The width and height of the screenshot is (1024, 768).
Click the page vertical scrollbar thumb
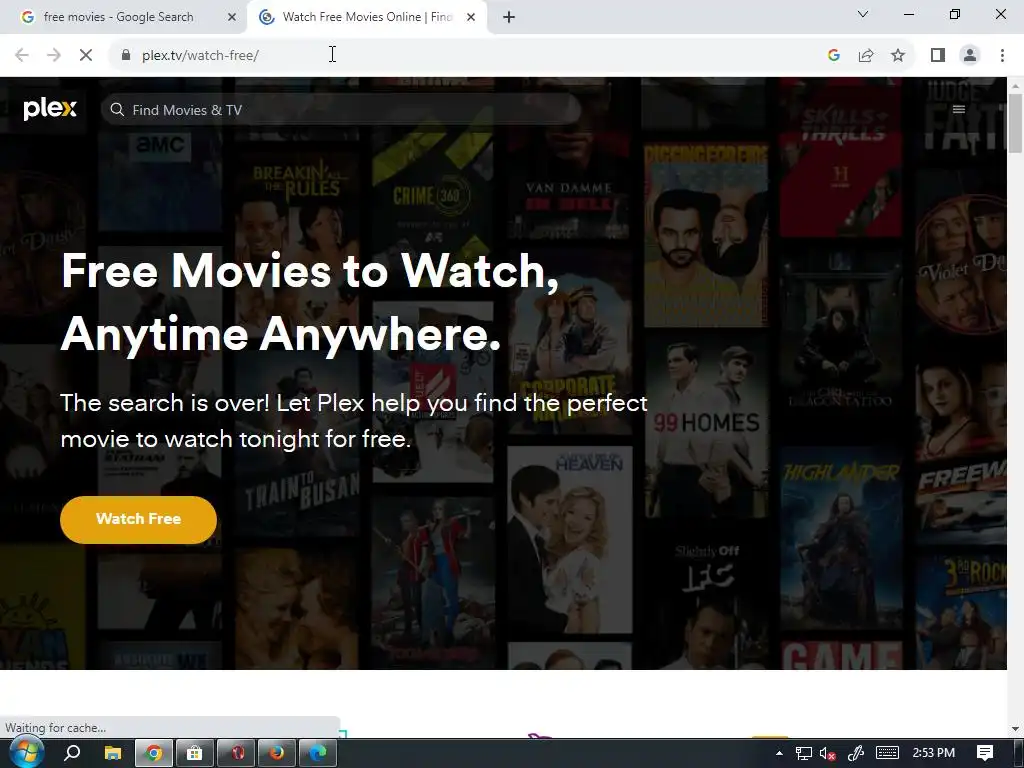pyautogui.click(x=1016, y=124)
